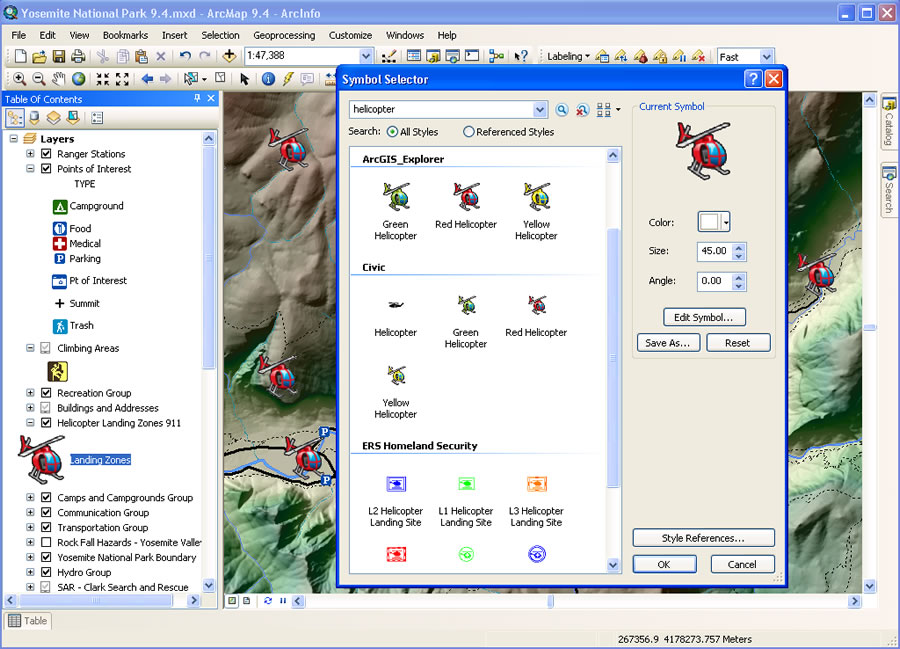Open the Bookmarks menu
This screenshot has width=900, height=649.
[x=125, y=35]
